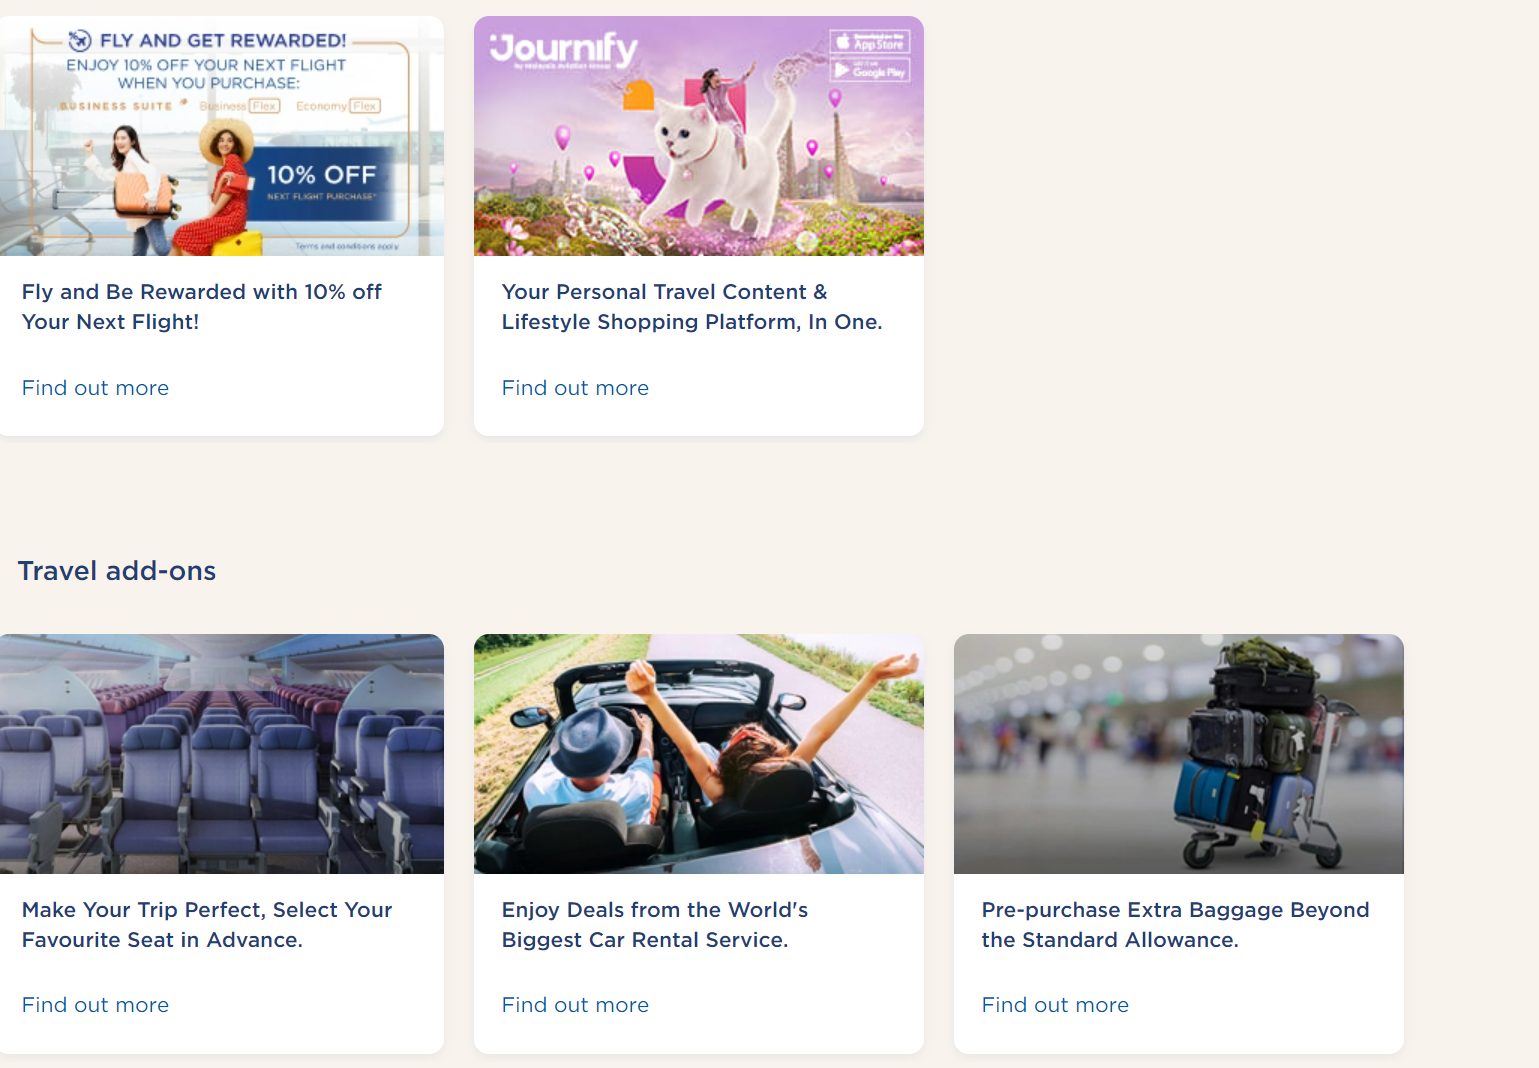The width and height of the screenshot is (1539, 1068).
Task: Click 'Enjoy Deals from the World's Biggest' title
Action: [x=655, y=925]
